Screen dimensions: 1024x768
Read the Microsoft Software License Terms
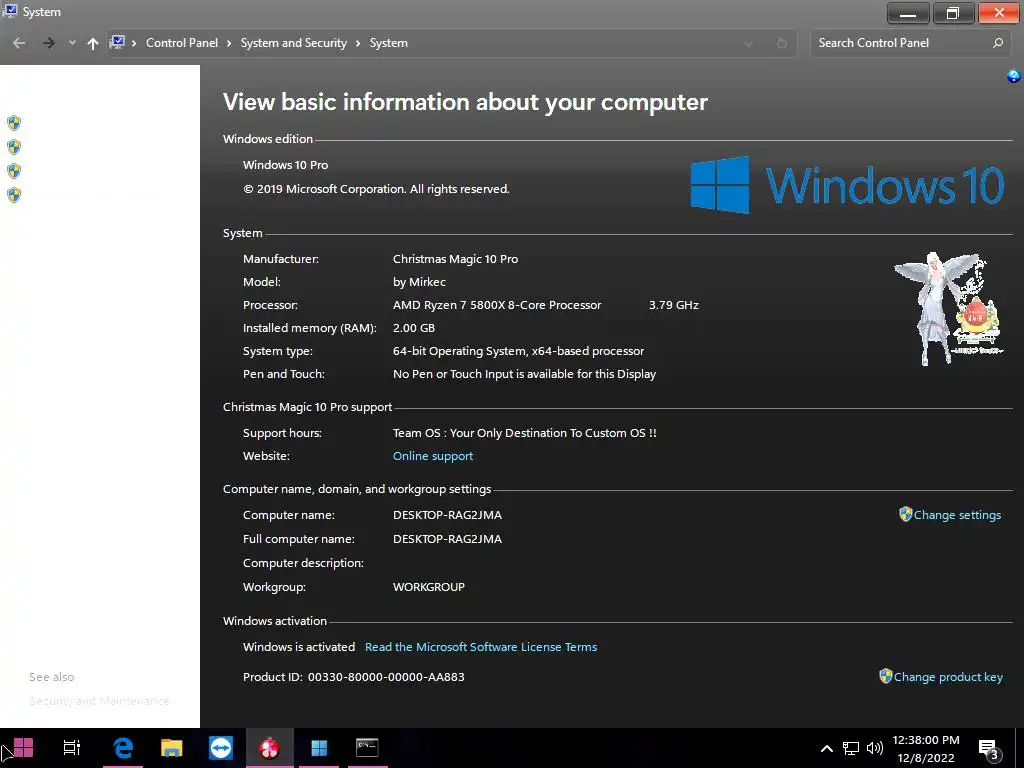click(x=481, y=647)
